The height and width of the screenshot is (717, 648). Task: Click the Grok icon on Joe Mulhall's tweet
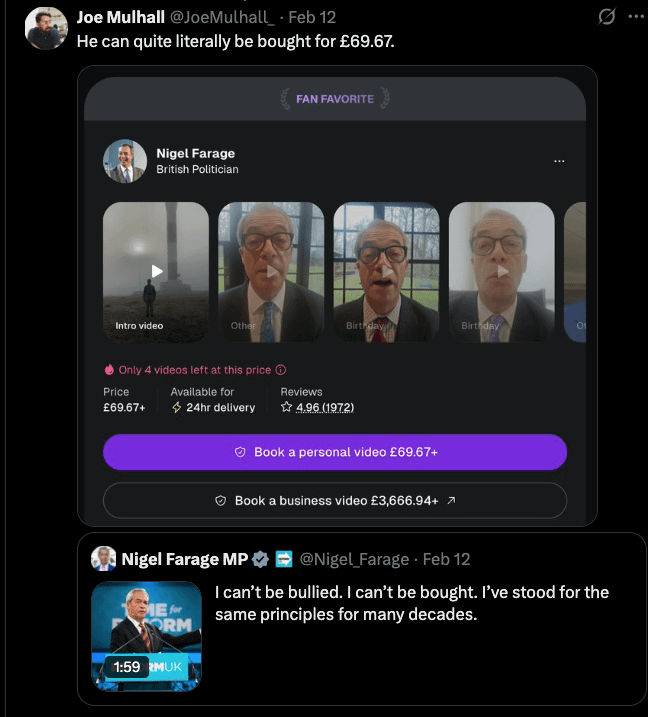(605, 17)
